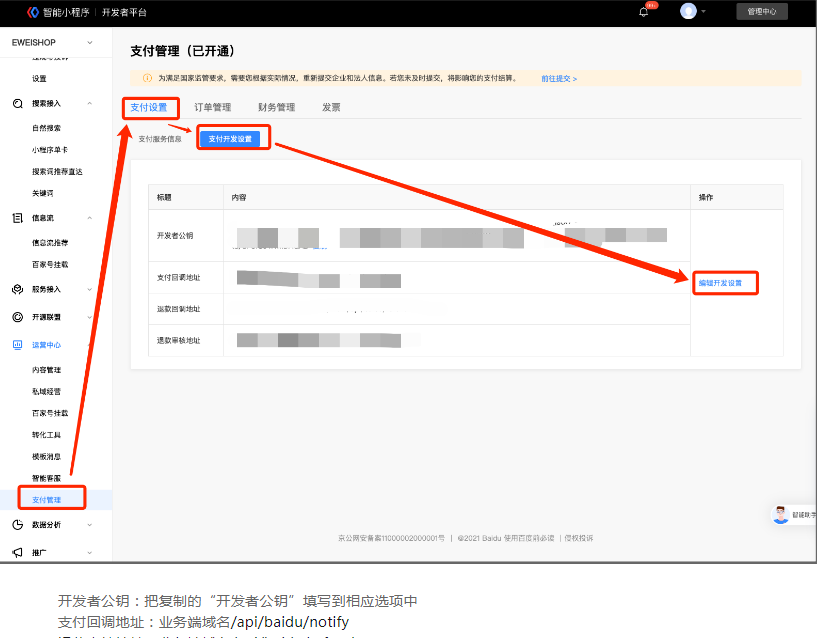Expand the EWEISHOP app dropdown
The height and width of the screenshot is (638, 818).
(90, 43)
